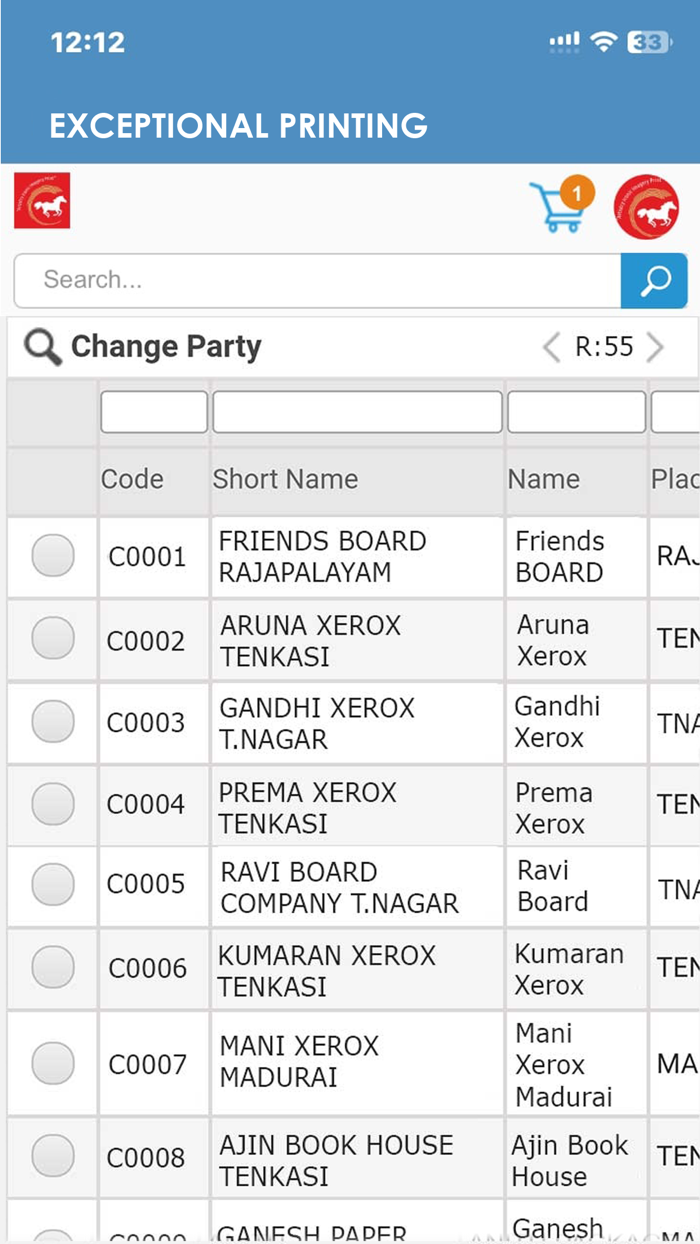Open the round horse profile avatar
This screenshot has width=700, height=1244.
pyautogui.click(x=646, y=207)
